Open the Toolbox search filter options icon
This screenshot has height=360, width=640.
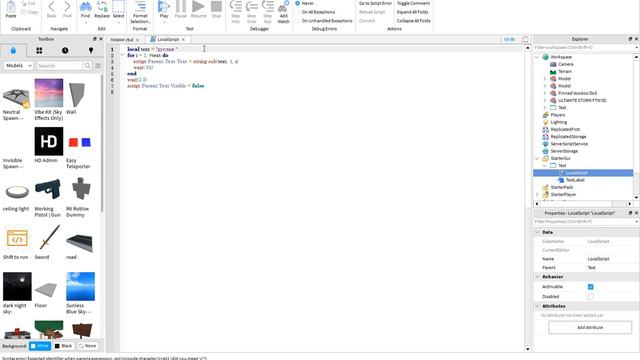(x=98, y=66)
